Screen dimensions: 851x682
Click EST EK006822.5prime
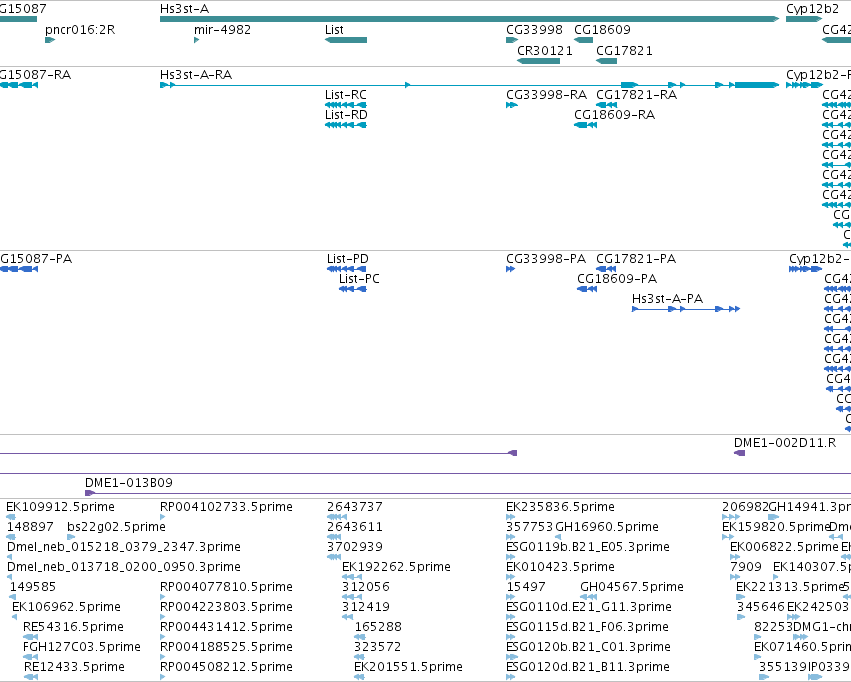pyautogui.click(x=784, y=546)
